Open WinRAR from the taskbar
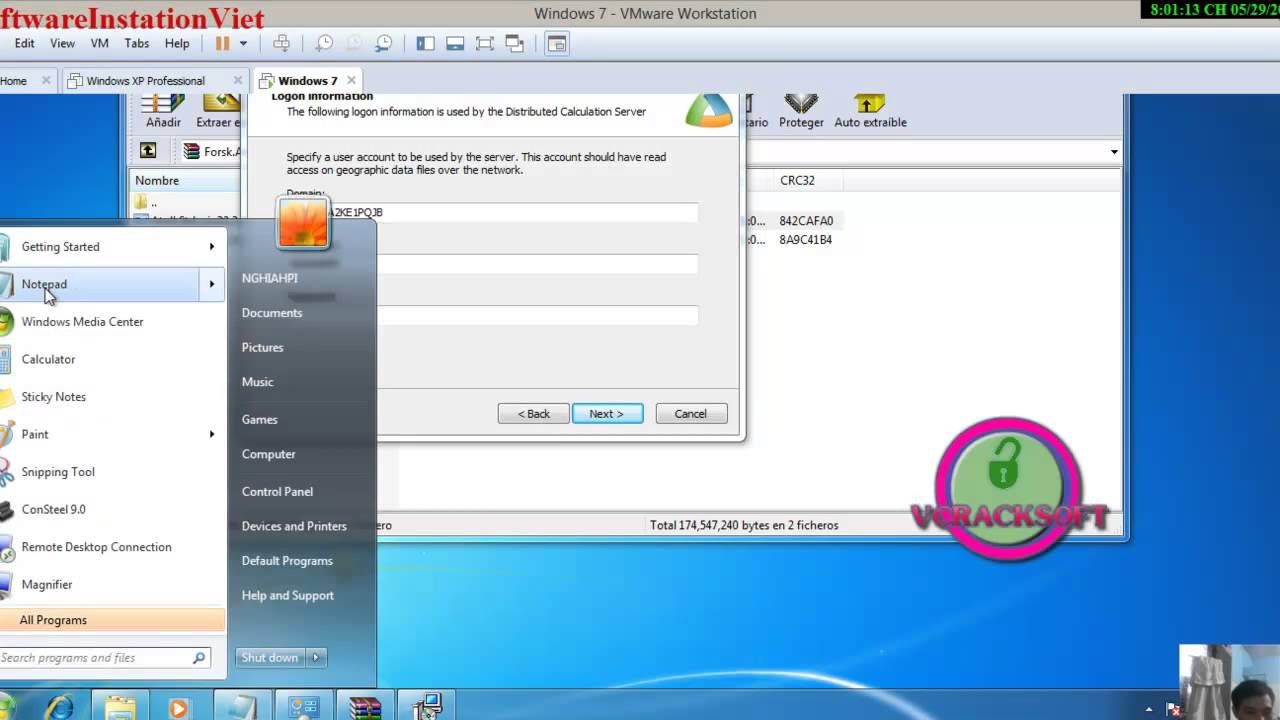 click(x=365, y=708)
